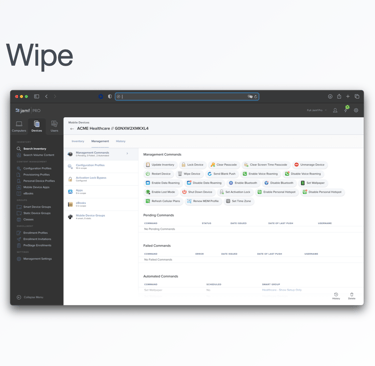Select the Apps list row
Screen dimensions: 375x366
101,192
